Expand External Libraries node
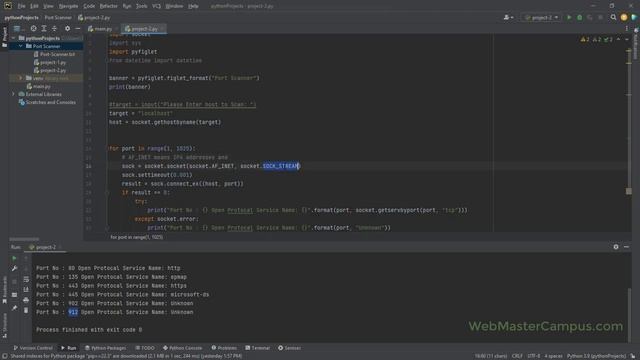The image size is (640, 360). pyautogui.click(x=13, y=94)
